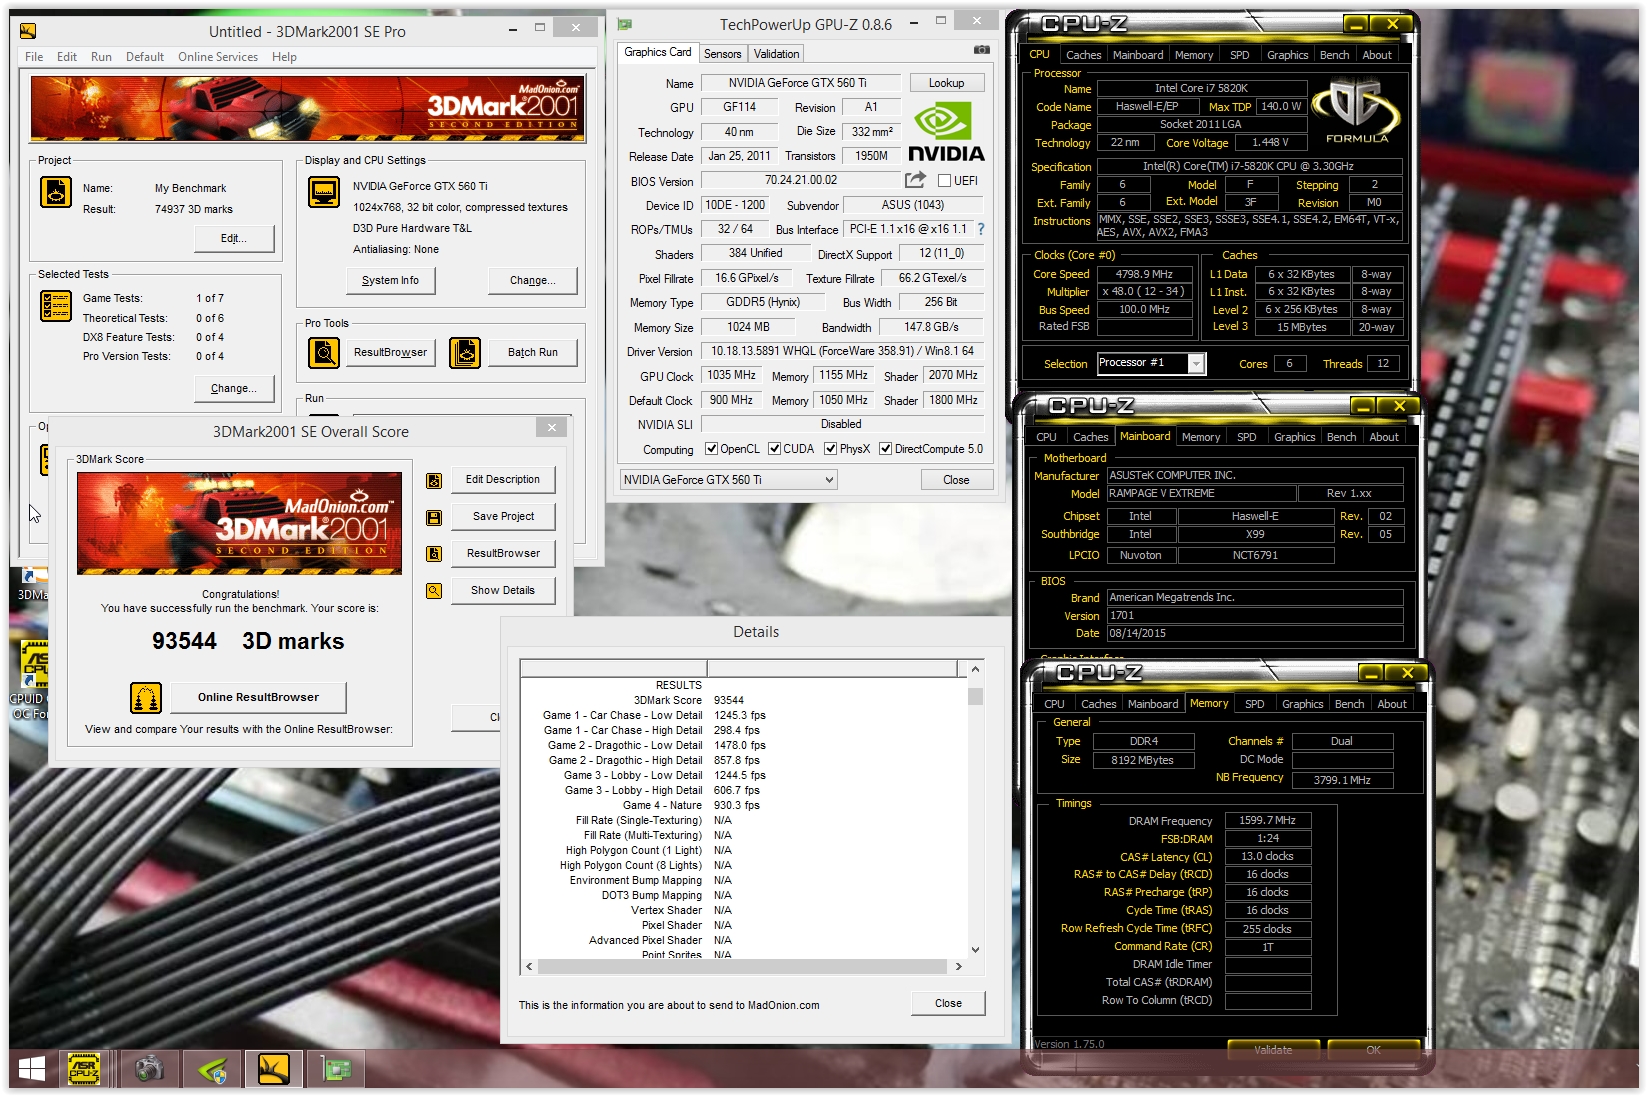Toggle the PhysX checkbox

point(830,449)
